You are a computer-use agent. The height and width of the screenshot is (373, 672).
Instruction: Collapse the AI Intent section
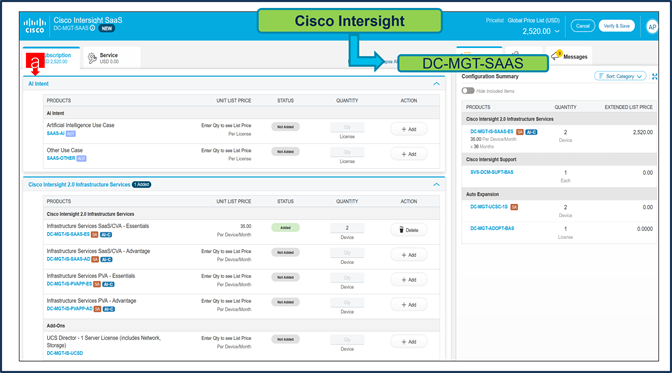click(x=436, y=84)
